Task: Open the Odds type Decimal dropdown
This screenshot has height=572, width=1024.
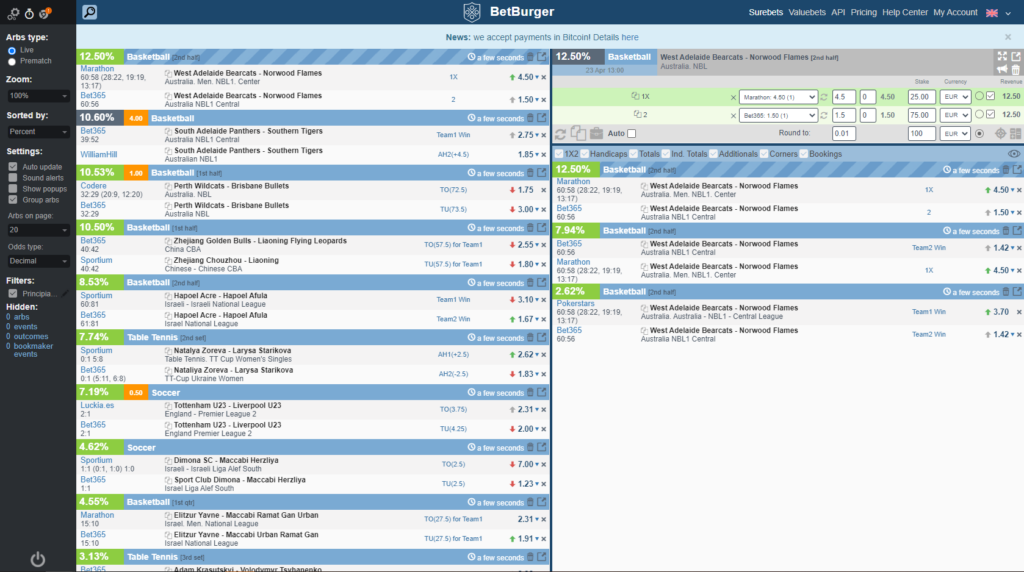Action: pos(38,261)
